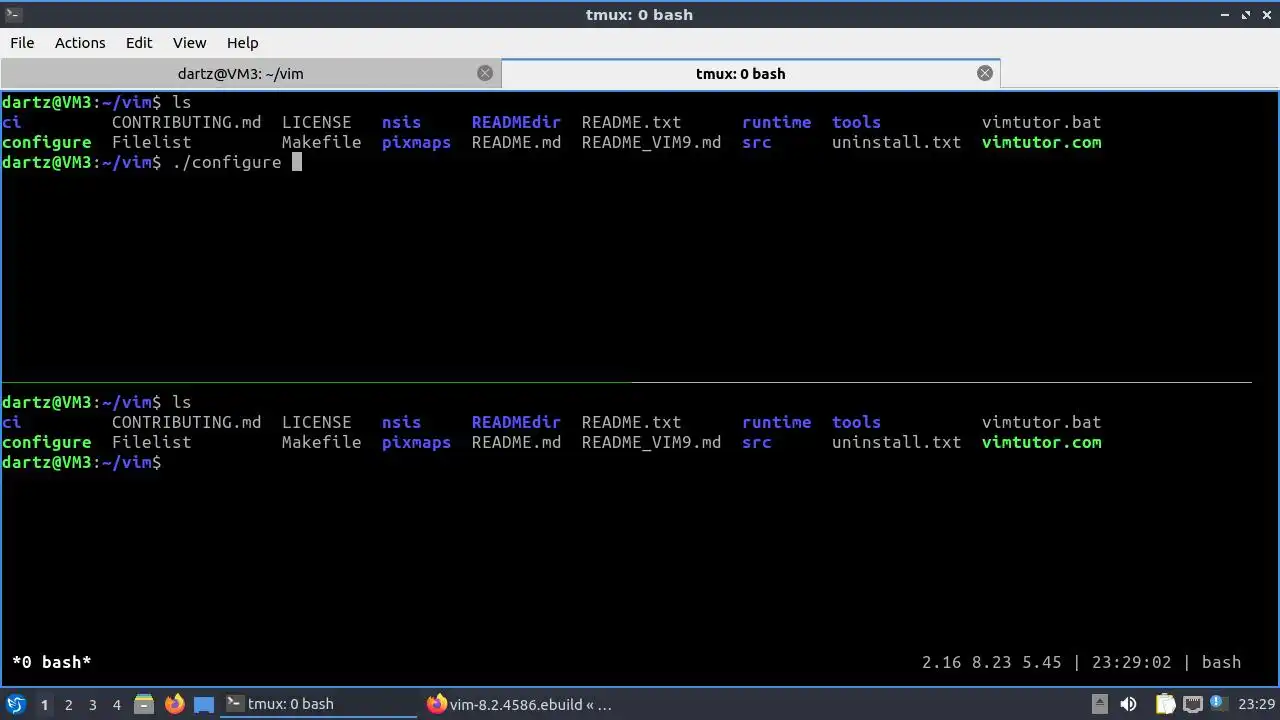Close the tmux: 0 bash tab
1280x720 pixels.
pos(985,73)
